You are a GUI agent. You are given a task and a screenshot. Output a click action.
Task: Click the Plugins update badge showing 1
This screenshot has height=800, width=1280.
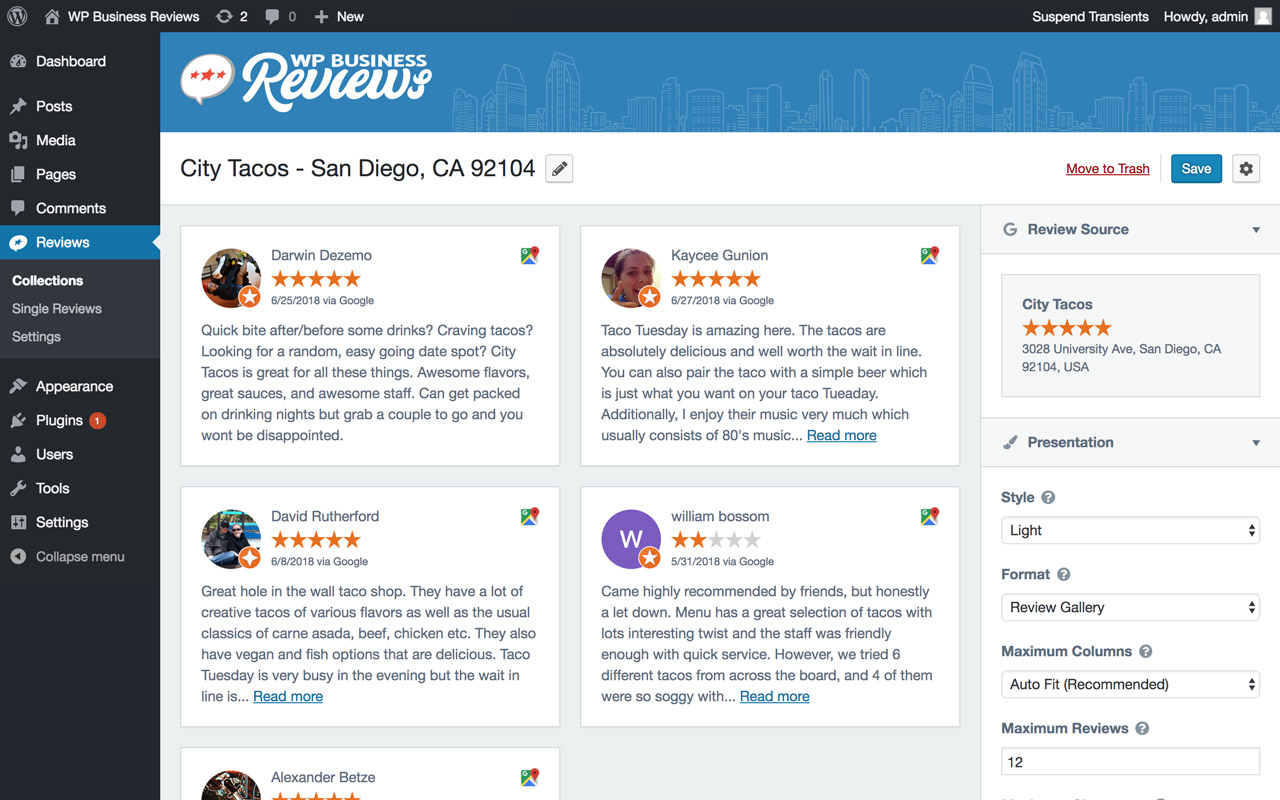(97, 421)
